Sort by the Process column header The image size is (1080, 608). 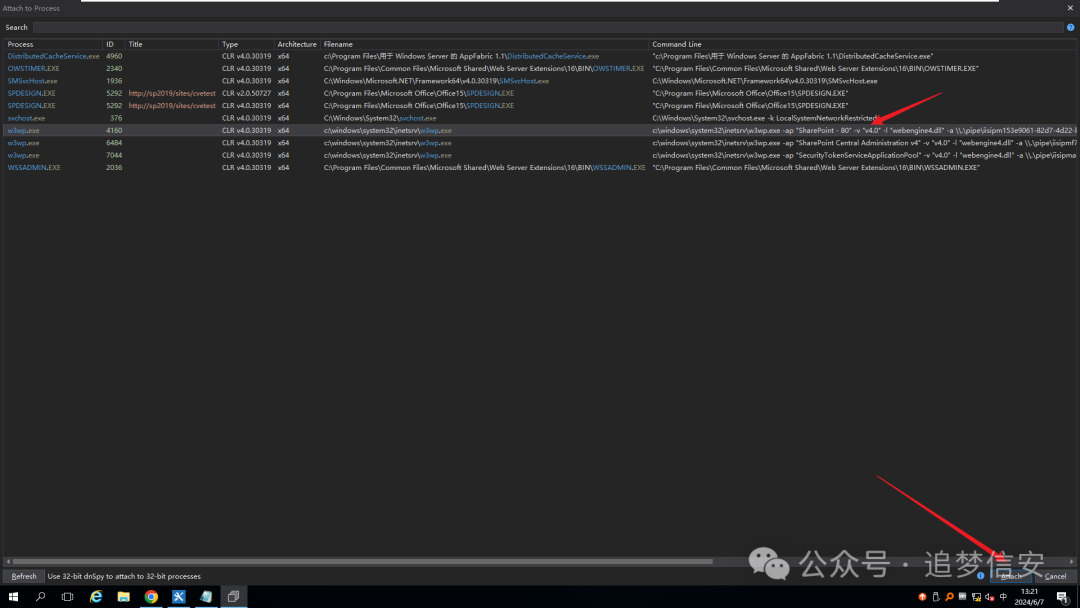click(53, 44)
